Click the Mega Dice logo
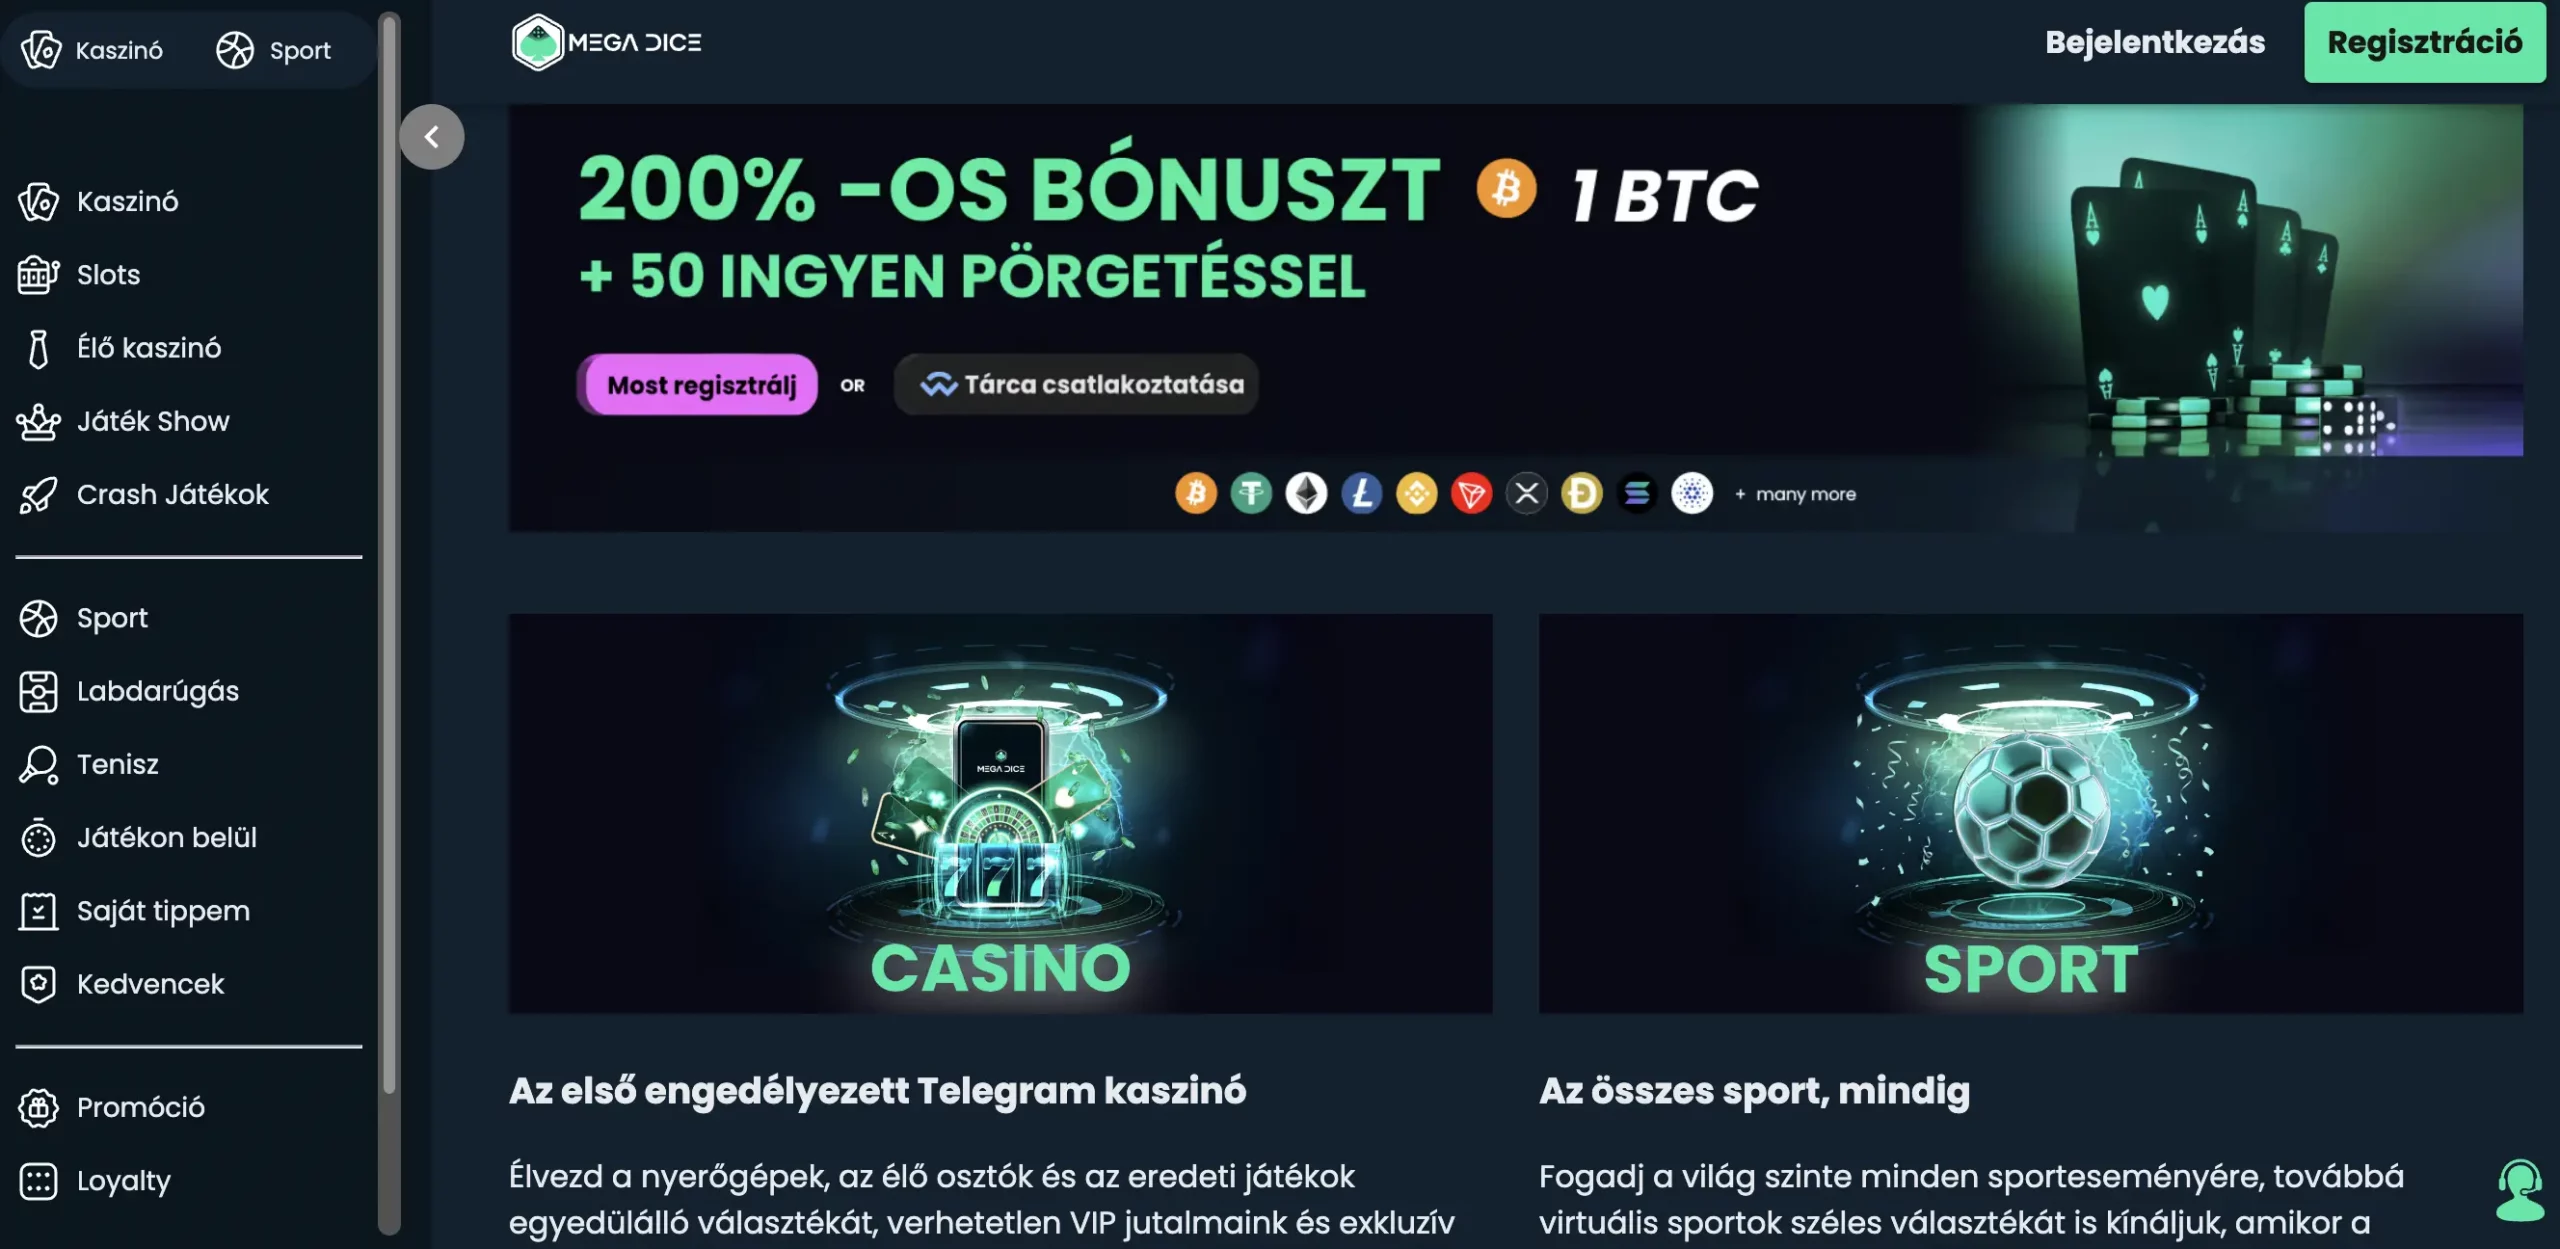2560x1249 pixels. [606, 42]
